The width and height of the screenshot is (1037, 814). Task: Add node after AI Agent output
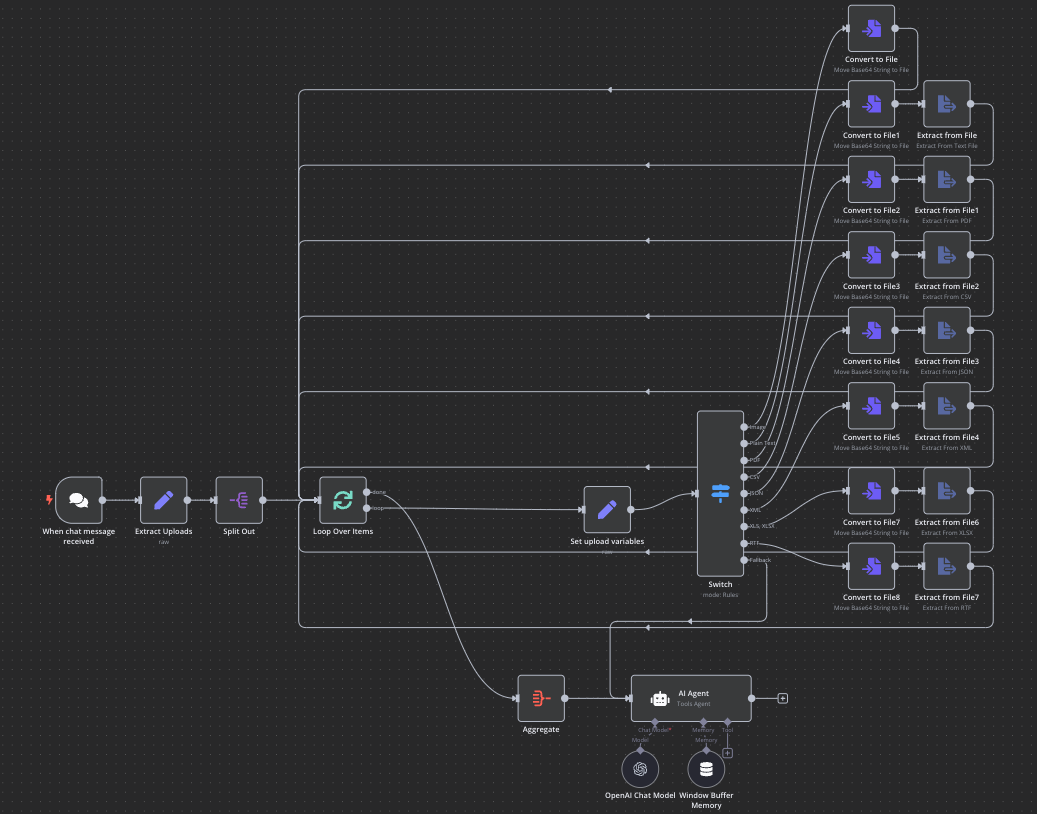coord(782,698)
